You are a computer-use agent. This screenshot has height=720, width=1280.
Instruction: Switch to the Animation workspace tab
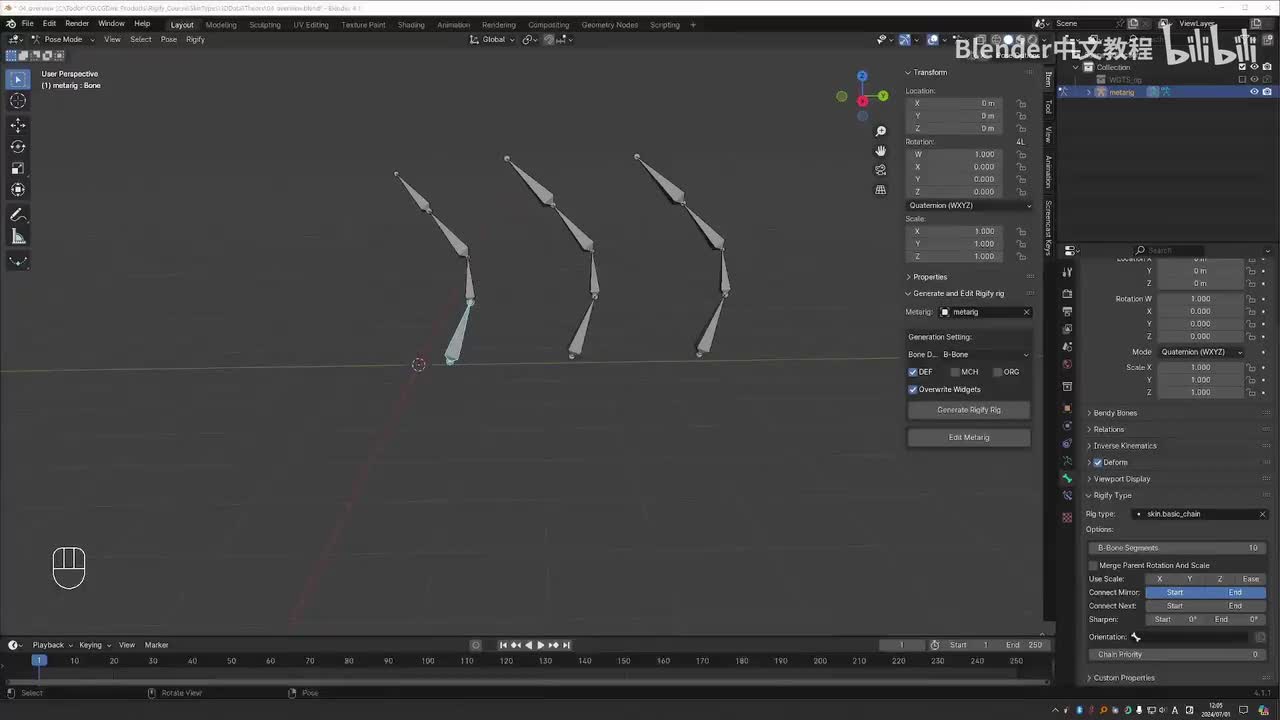(453, 25)
